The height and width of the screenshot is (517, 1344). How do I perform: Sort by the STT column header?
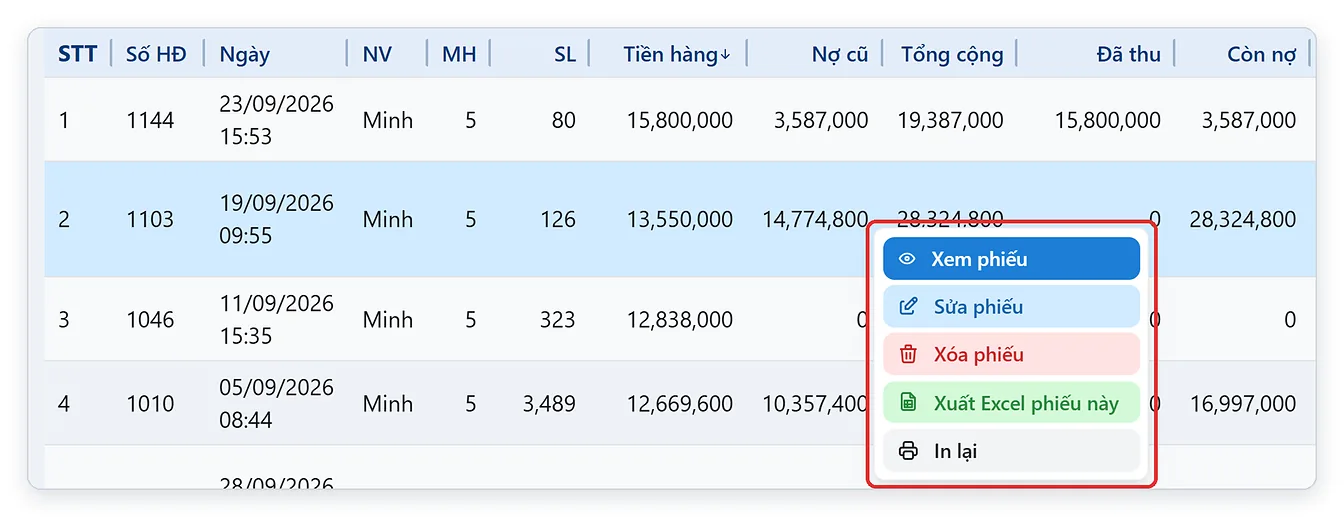[77, 54]
